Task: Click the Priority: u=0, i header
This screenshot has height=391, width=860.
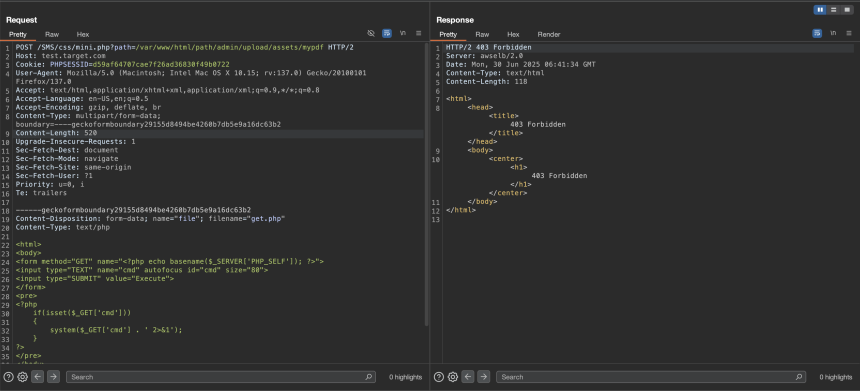Action: pyautogui.click(x=49, y=184)
